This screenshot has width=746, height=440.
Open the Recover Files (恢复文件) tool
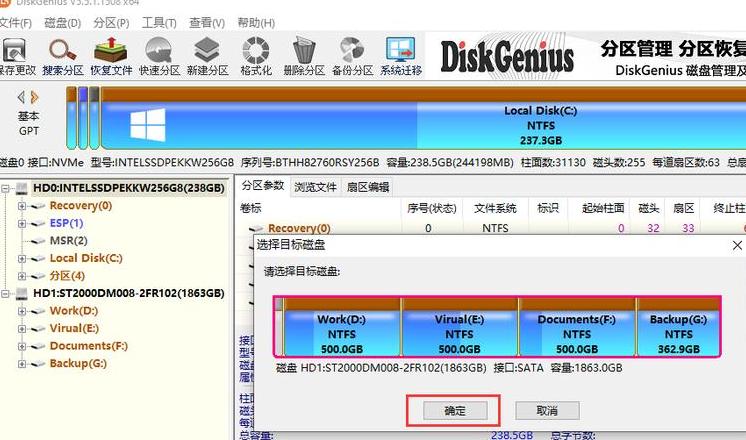(x=111, y=51)
